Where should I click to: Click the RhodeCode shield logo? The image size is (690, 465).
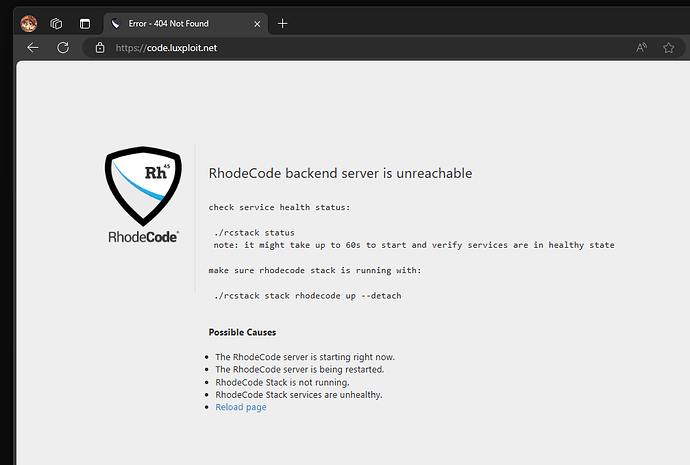(x=143, y=187)
